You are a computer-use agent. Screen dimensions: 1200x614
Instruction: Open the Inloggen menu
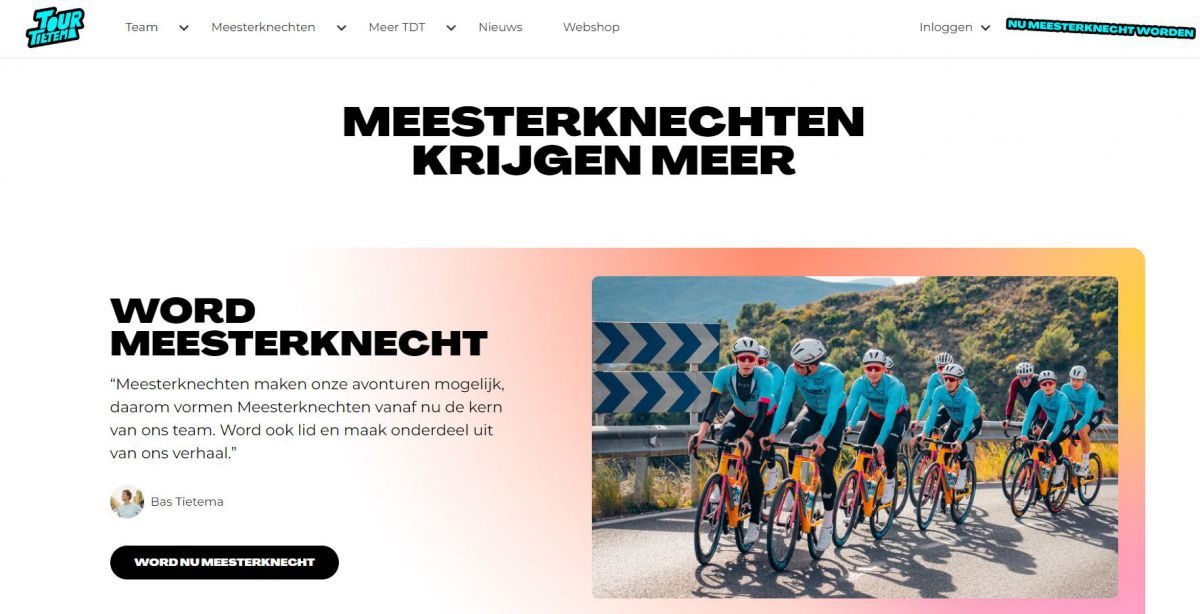tap(946, 27)
